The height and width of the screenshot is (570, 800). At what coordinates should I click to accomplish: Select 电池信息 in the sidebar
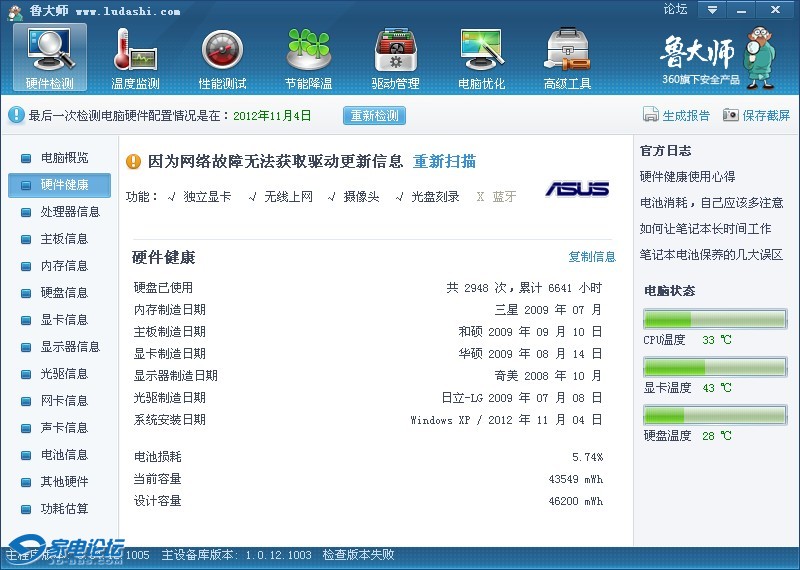coord(64,455)
